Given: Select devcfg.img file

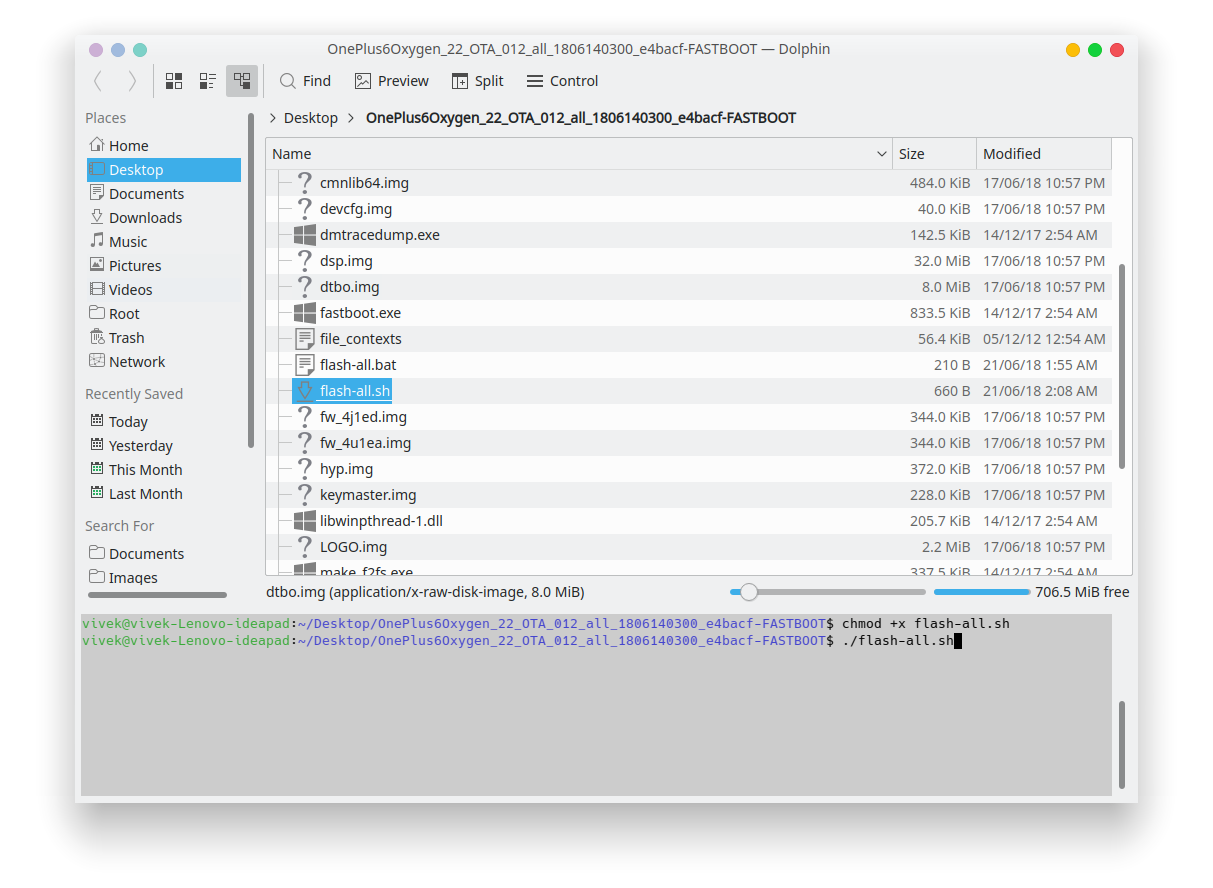Looking at the screenshot, I should [356, 209].
